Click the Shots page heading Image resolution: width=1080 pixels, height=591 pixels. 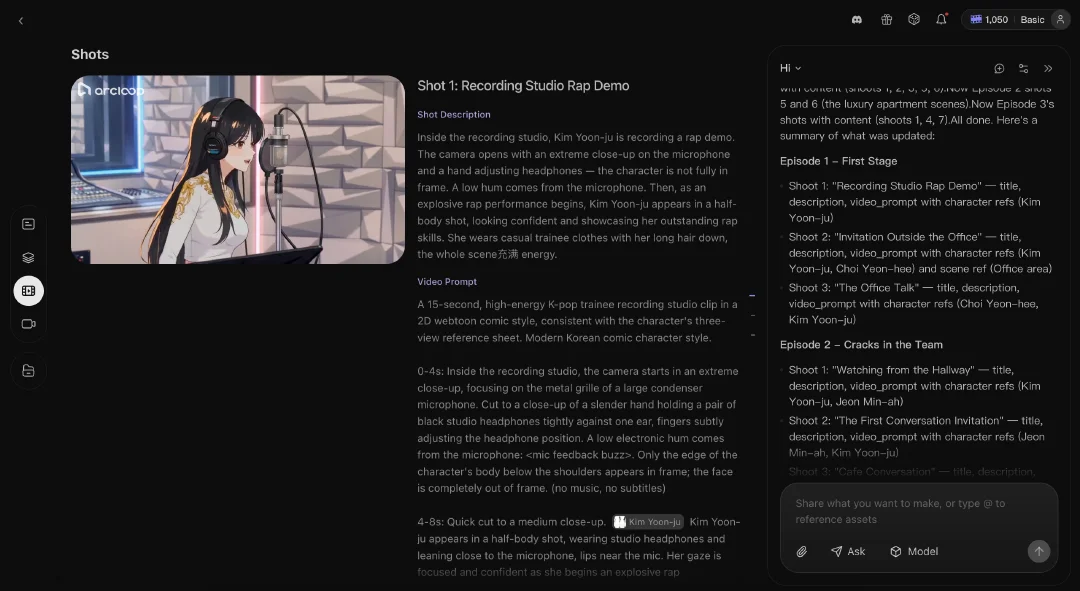[x=90, y=54]
